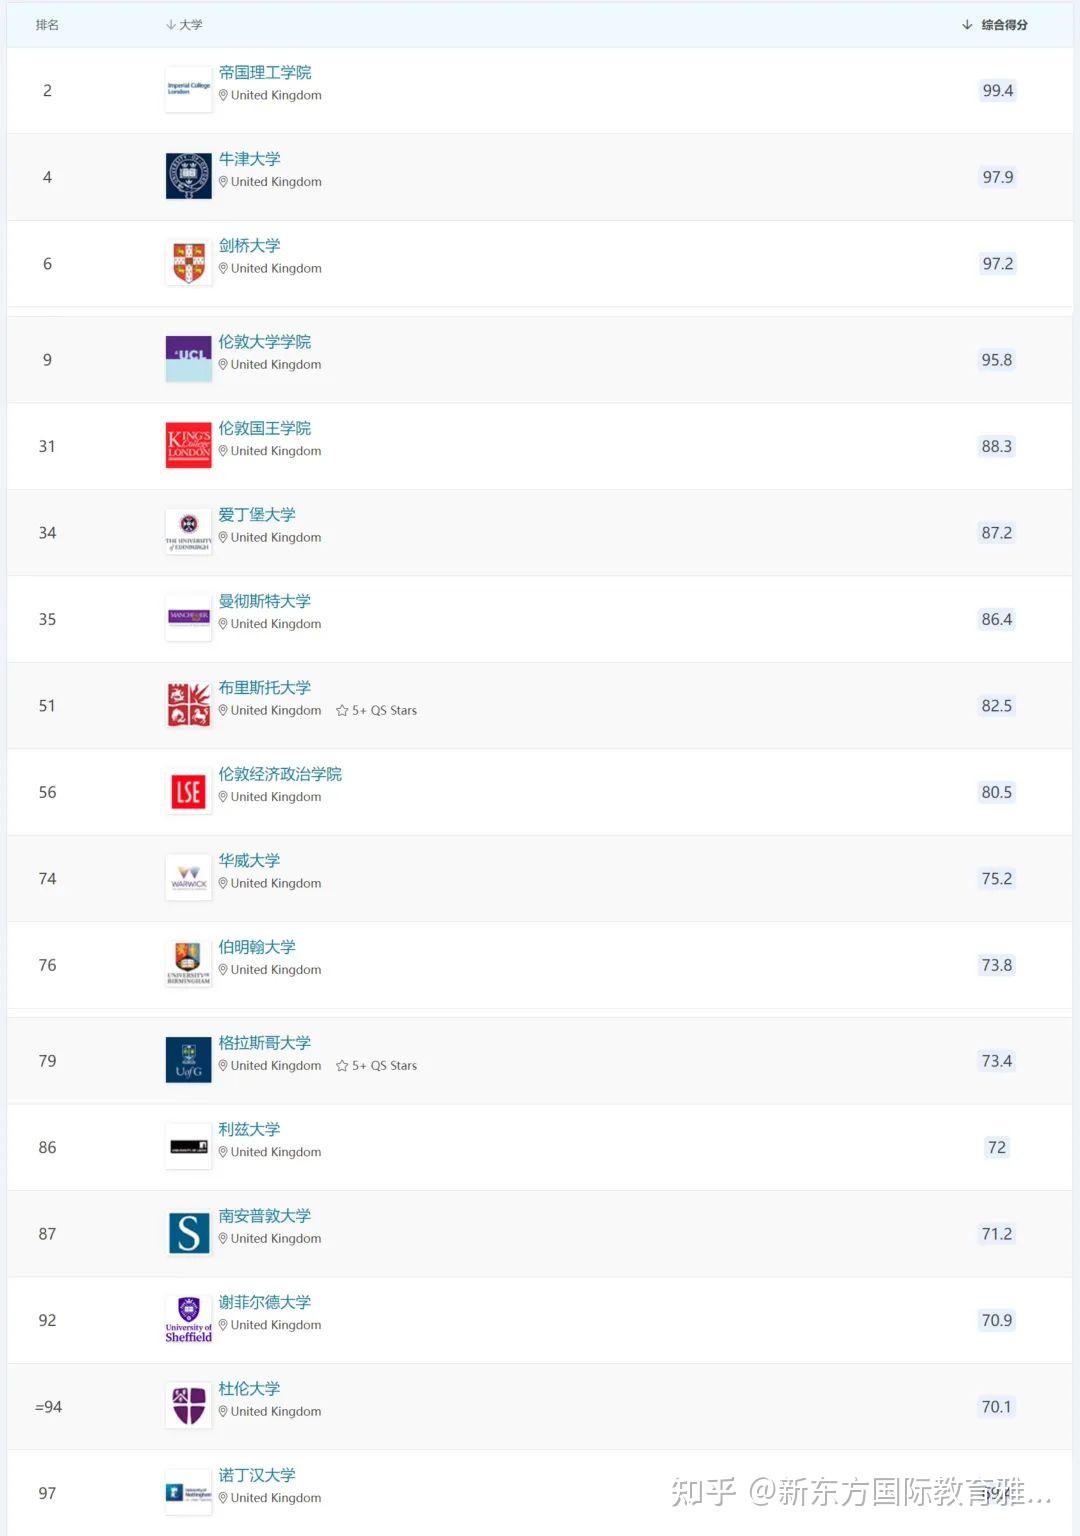
Task: Click the Glasgow UofG logo
Action: tap(188, 1060)
